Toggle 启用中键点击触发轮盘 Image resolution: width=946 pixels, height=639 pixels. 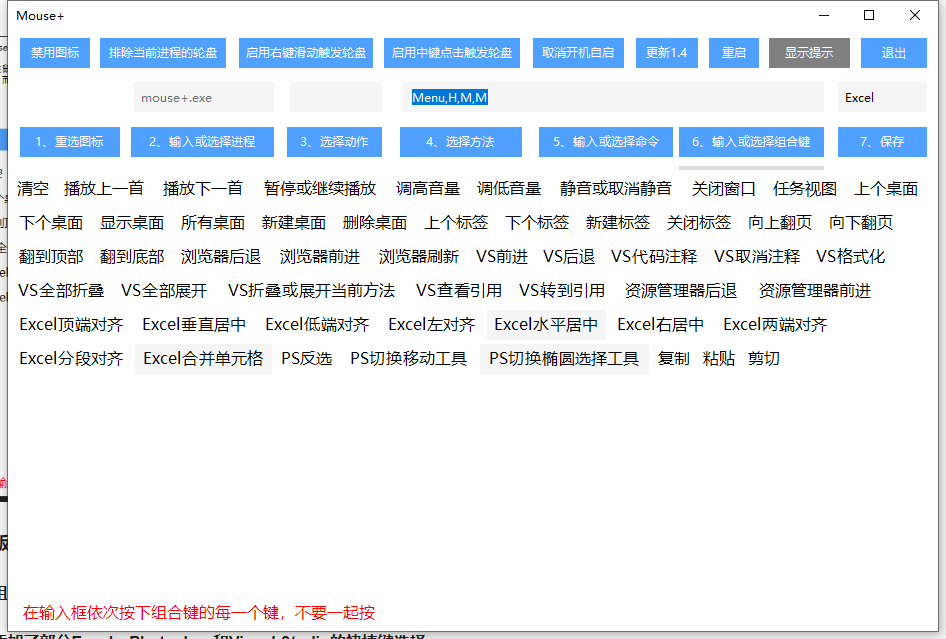pos(452,53)
